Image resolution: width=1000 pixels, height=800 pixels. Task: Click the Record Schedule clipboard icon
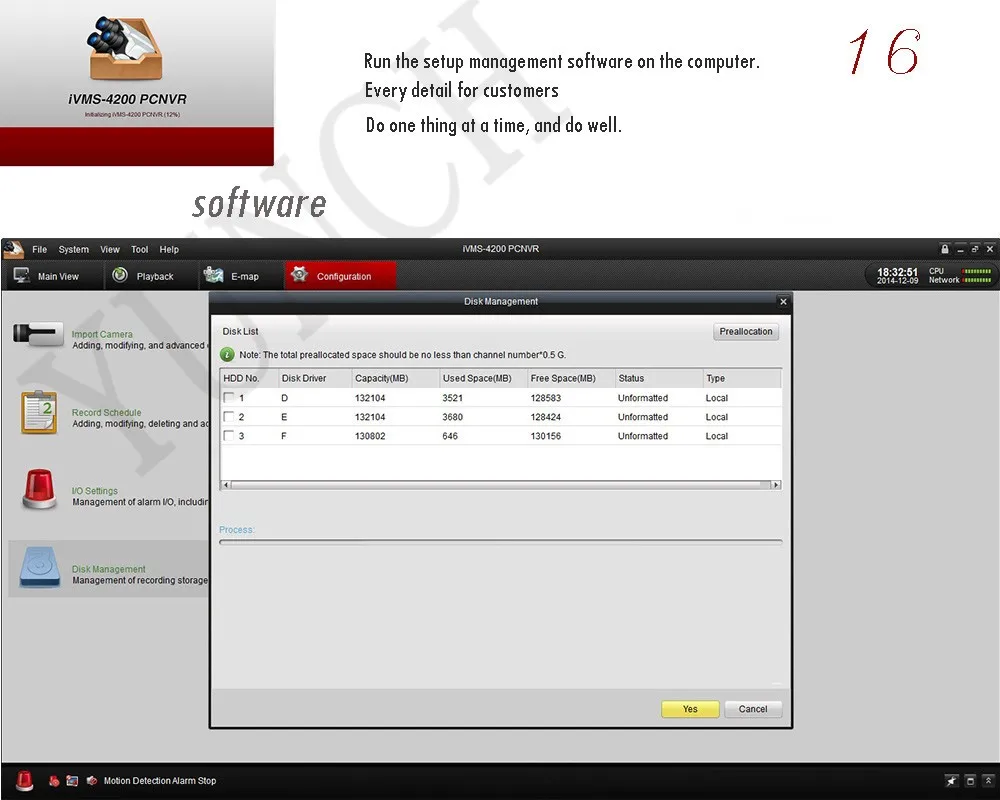(x=40, y=413)
